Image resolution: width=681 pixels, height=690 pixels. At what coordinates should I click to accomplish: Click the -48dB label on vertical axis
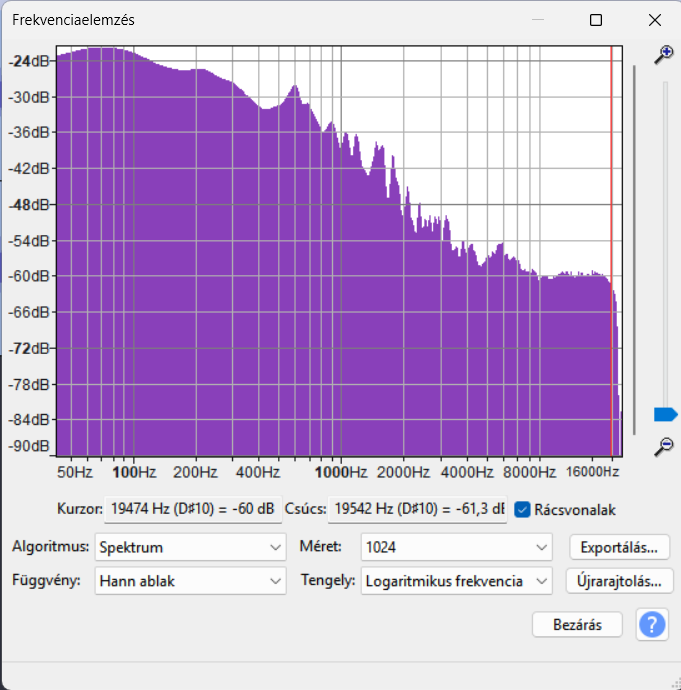[29, 205]
